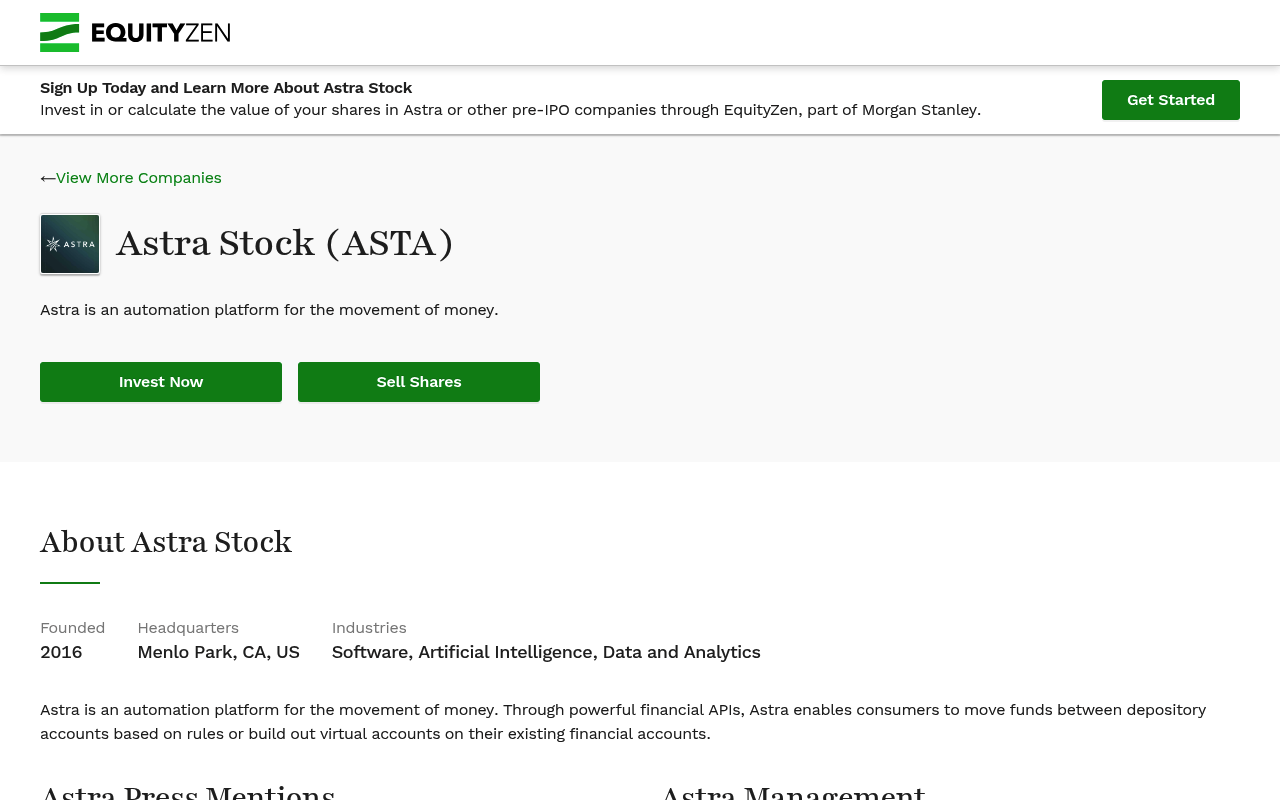This screenshot has height=800, width=1280.
Task: Click the long Astra description paragraph
Action: [623, 722]
